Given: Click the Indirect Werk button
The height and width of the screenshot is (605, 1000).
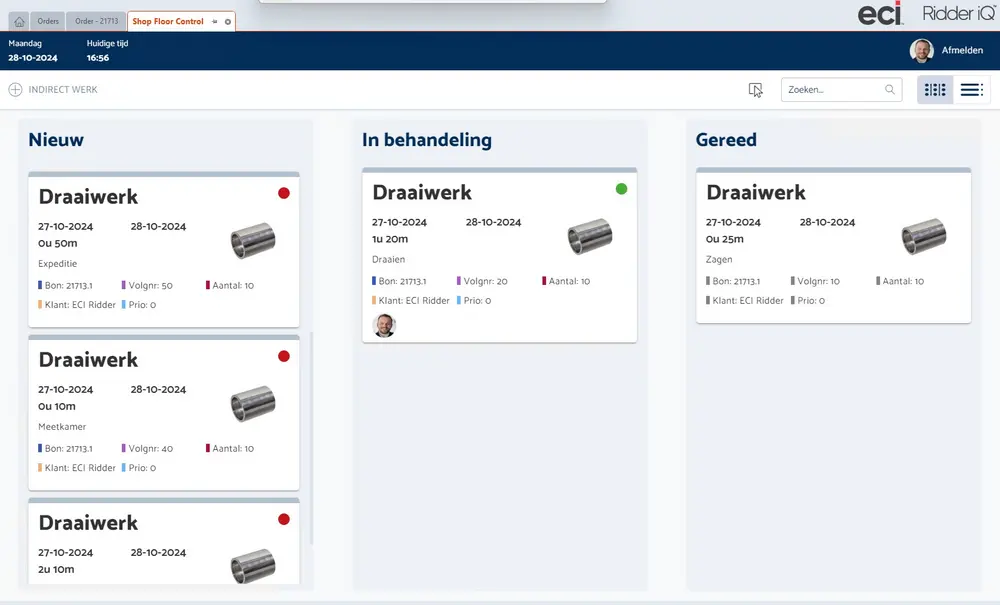Looking at the screenshot, I should [x=62, y=90].
